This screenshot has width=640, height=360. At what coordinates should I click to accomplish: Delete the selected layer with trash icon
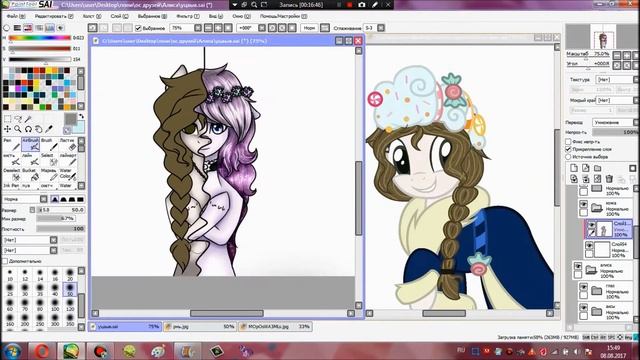(609, 179)
